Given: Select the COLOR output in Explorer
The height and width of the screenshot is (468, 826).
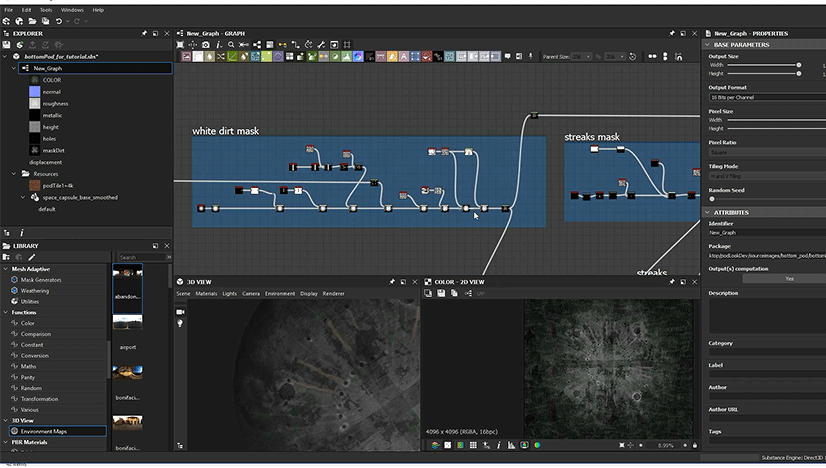Looking at the screenshot, I should point(52,80).
